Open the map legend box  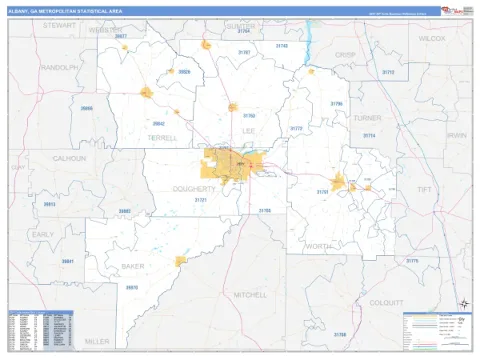pyautogui.click(x=437, y=331)
